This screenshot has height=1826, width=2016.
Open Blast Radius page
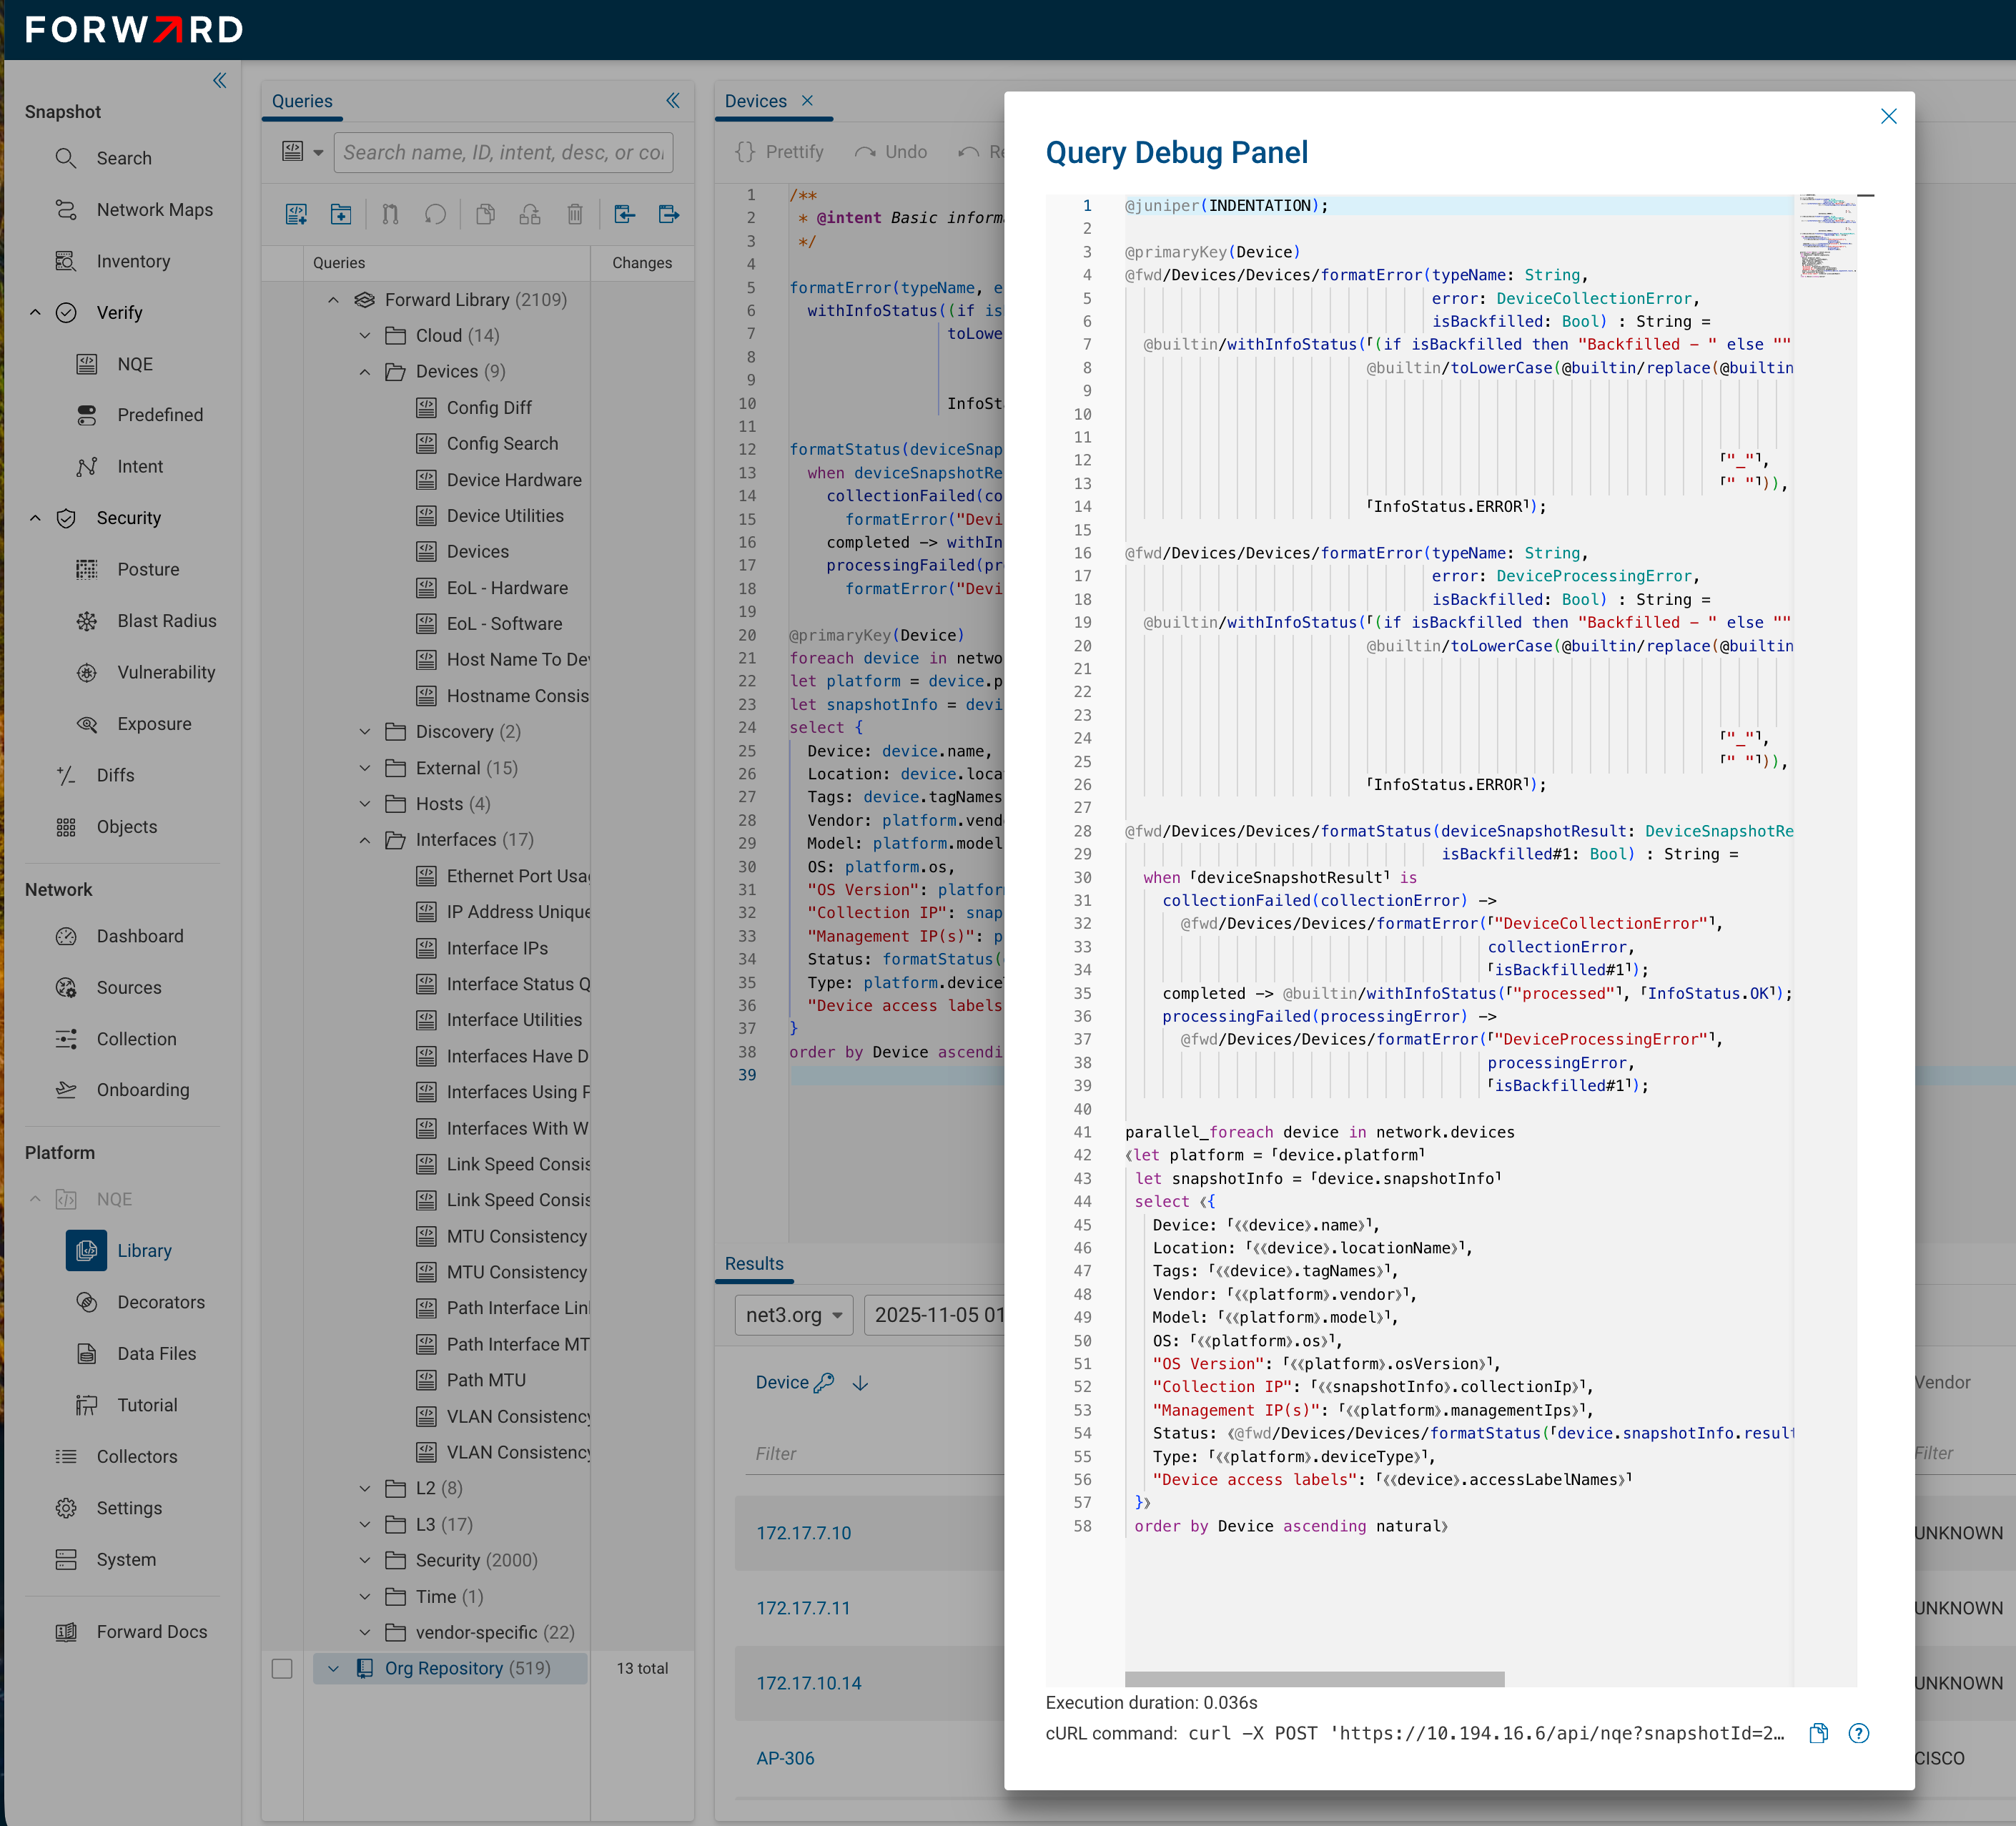click(166, 621)
